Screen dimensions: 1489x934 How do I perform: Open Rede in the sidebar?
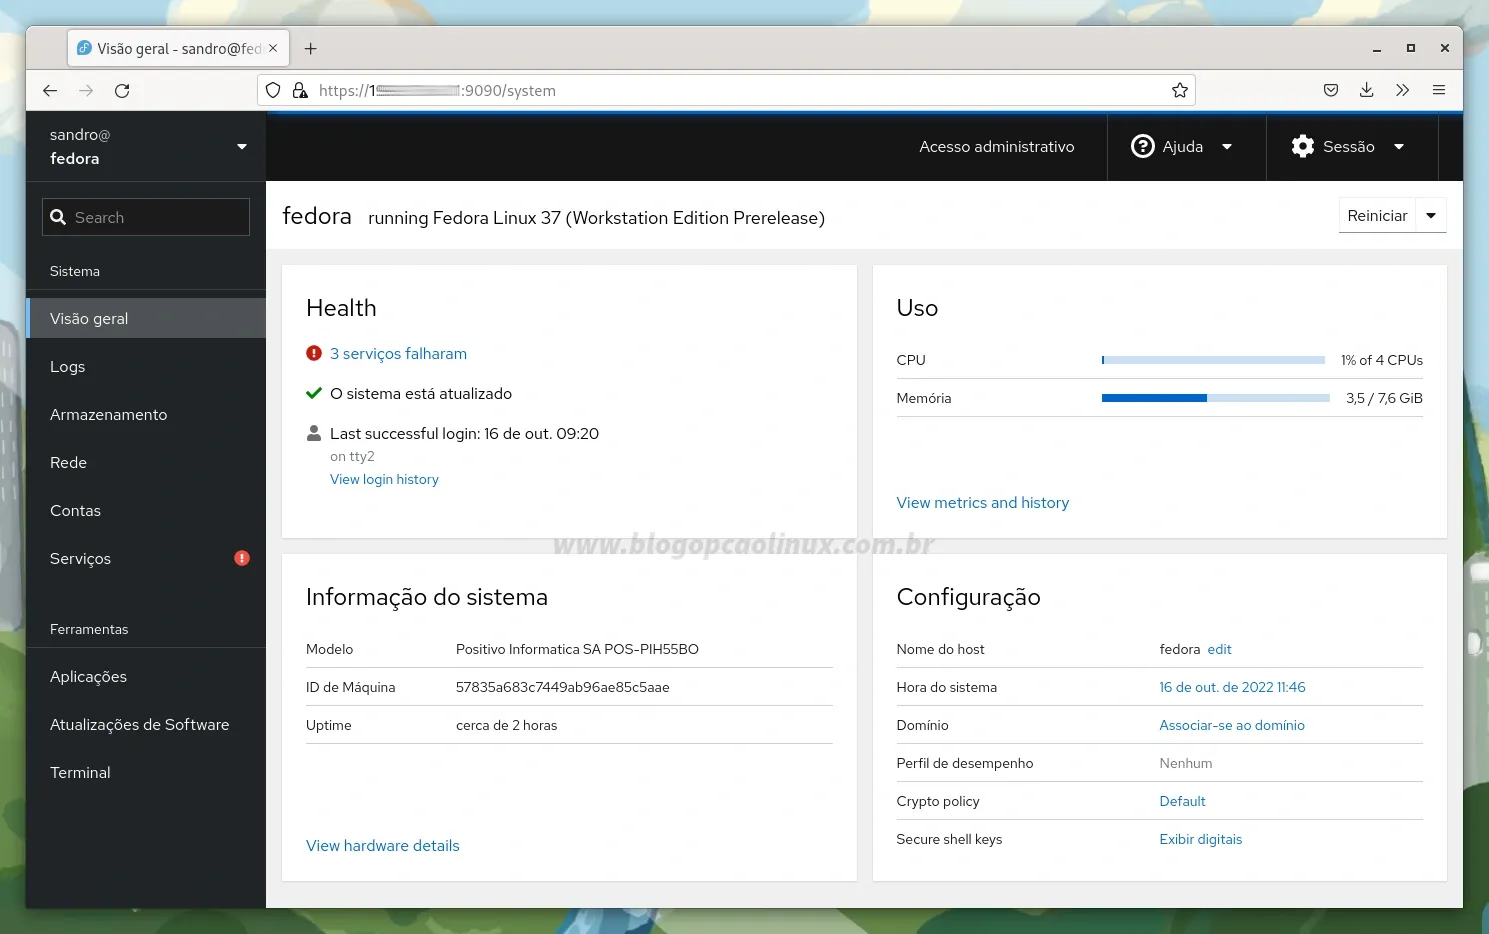146,462
